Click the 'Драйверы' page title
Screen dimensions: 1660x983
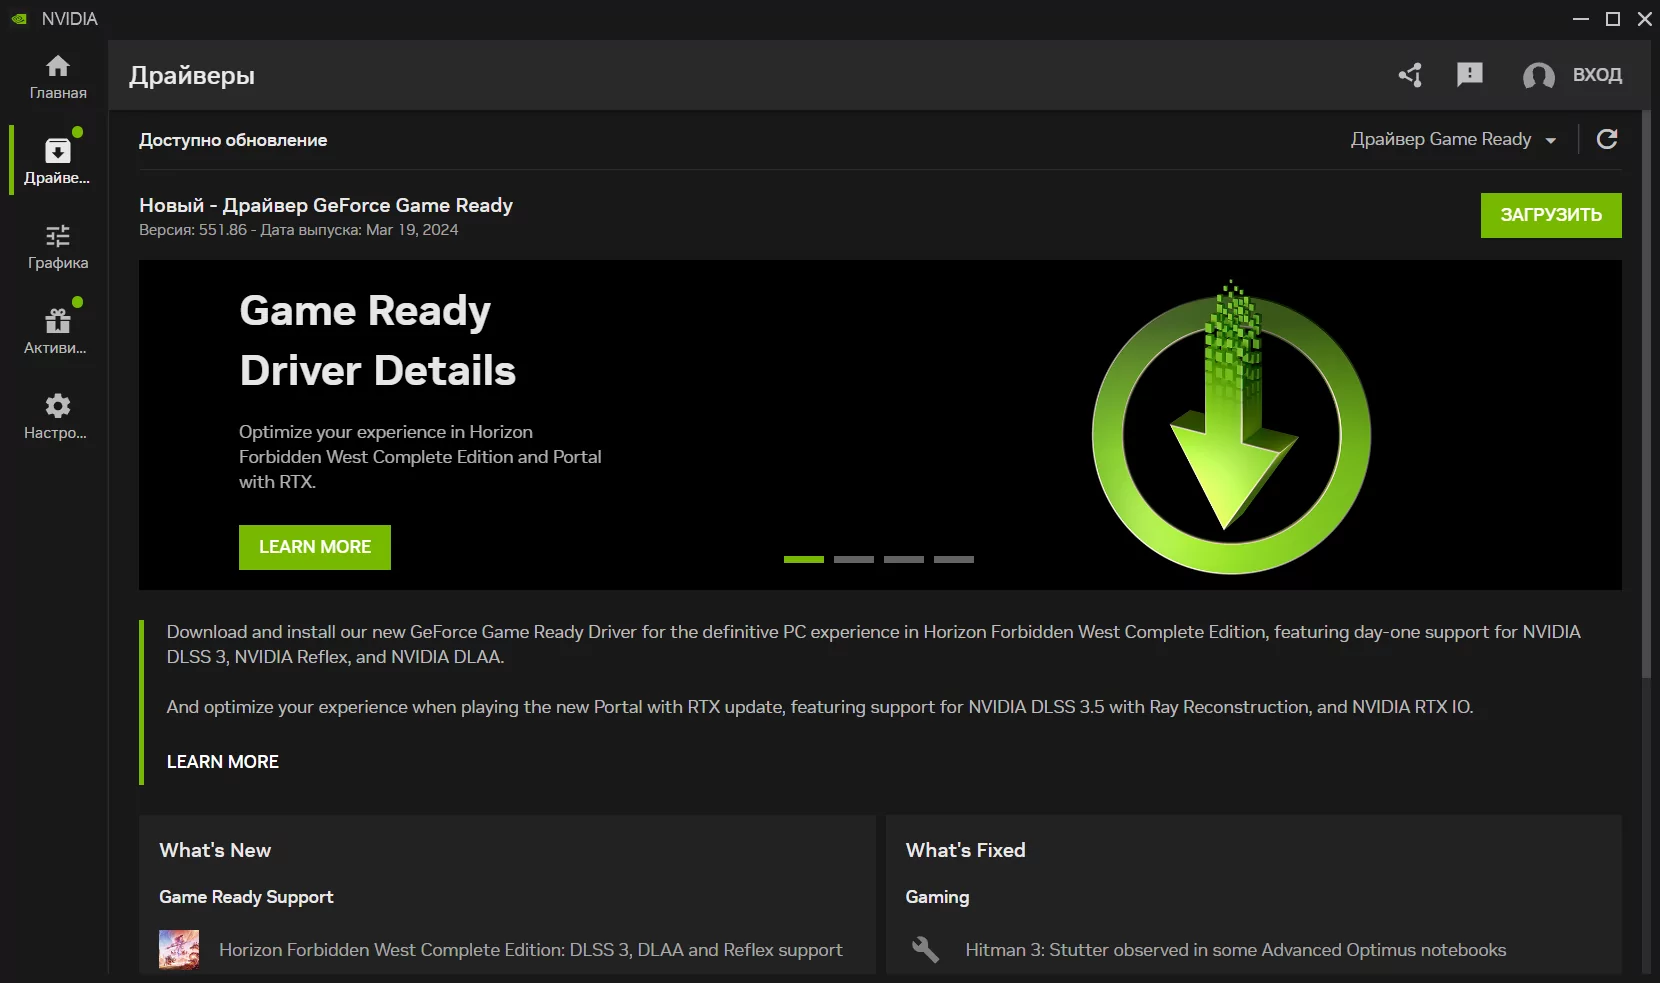point(192,76)
